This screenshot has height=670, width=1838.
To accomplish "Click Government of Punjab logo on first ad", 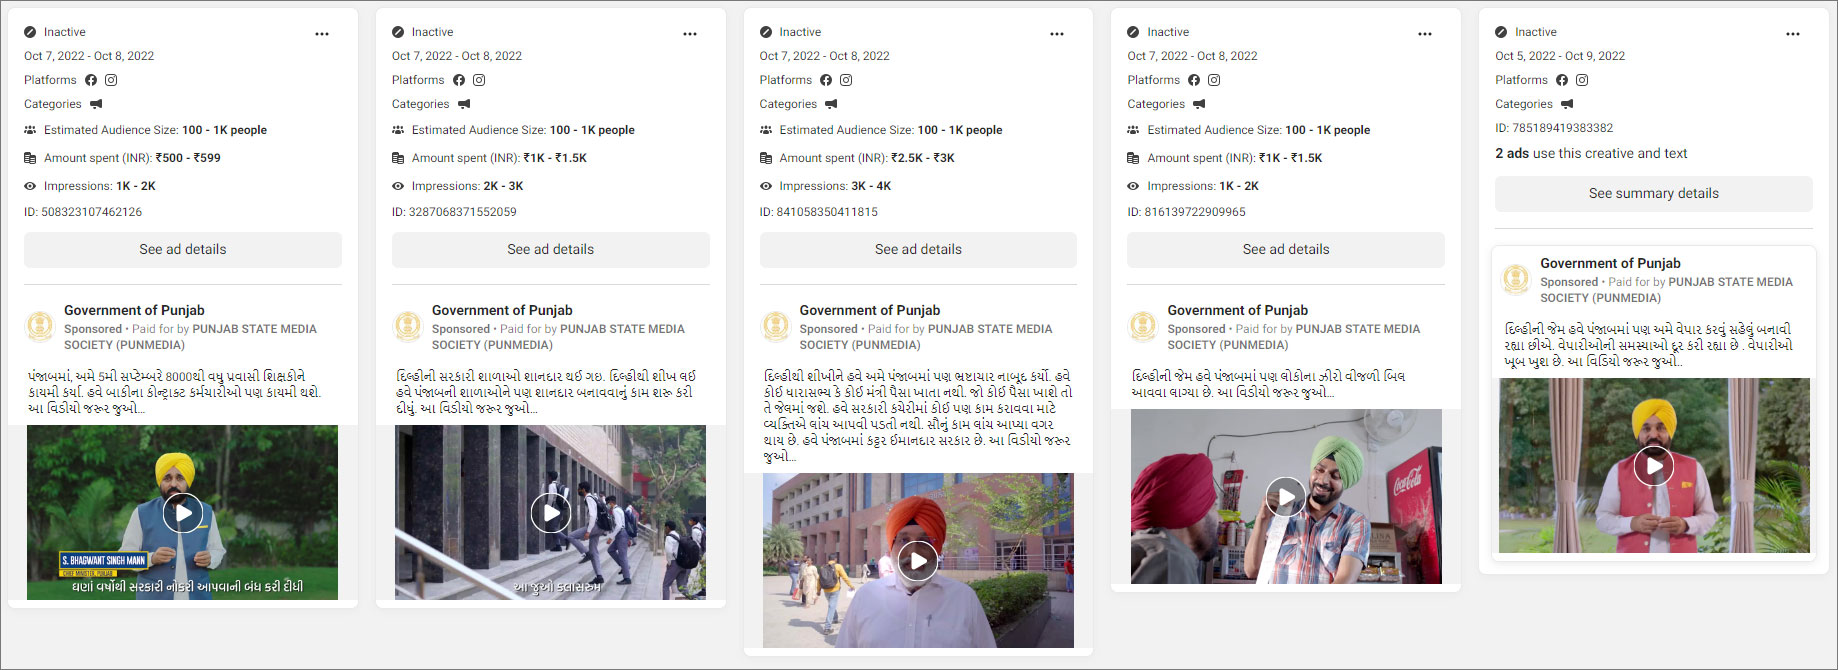I will pos(40,326).
